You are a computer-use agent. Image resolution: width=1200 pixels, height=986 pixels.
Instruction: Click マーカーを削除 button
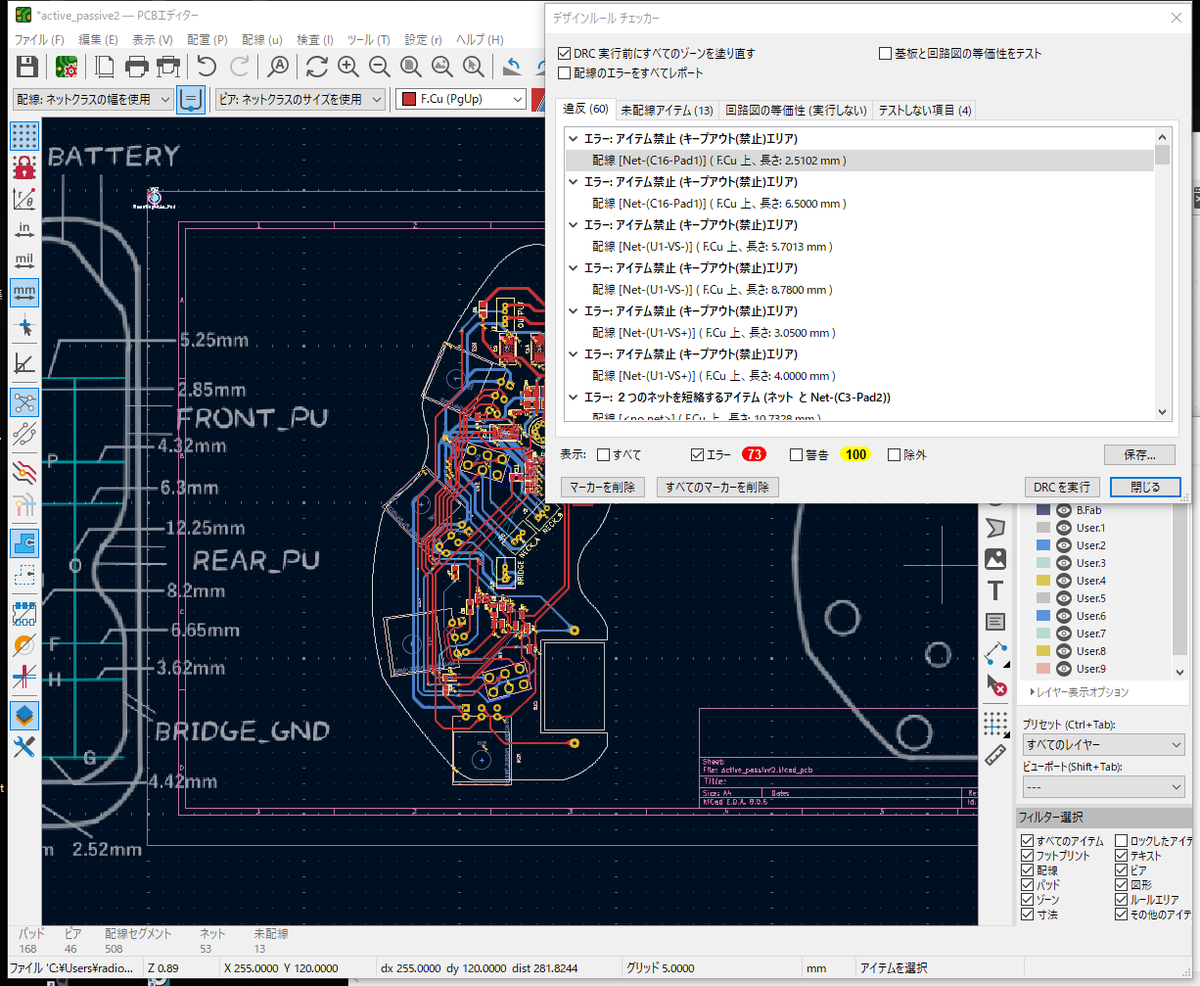[x=603, y=487]
